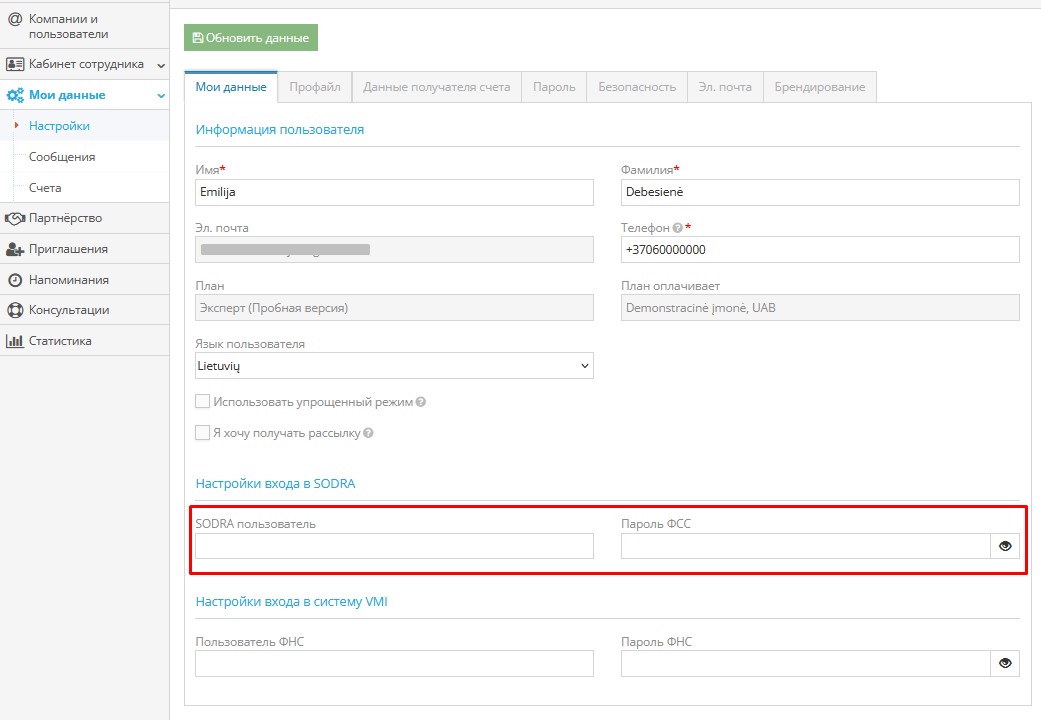Click the help icon next to Телефон
Viewport: 1041px width, 720px height.
pyautogui.click(x=678, y=228)
